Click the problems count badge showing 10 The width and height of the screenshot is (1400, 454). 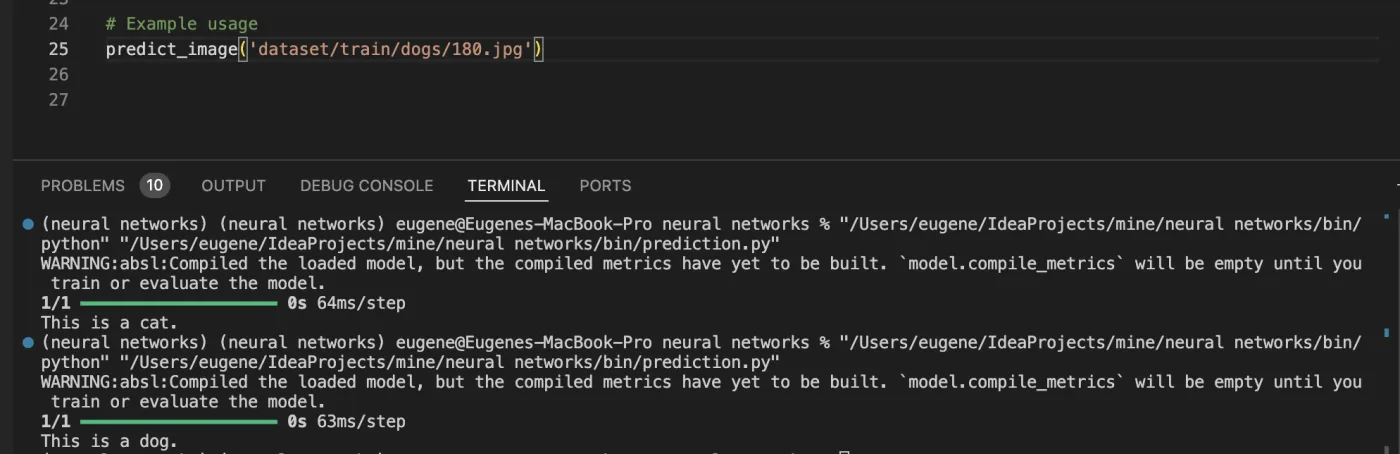click(x=154, y=185)
